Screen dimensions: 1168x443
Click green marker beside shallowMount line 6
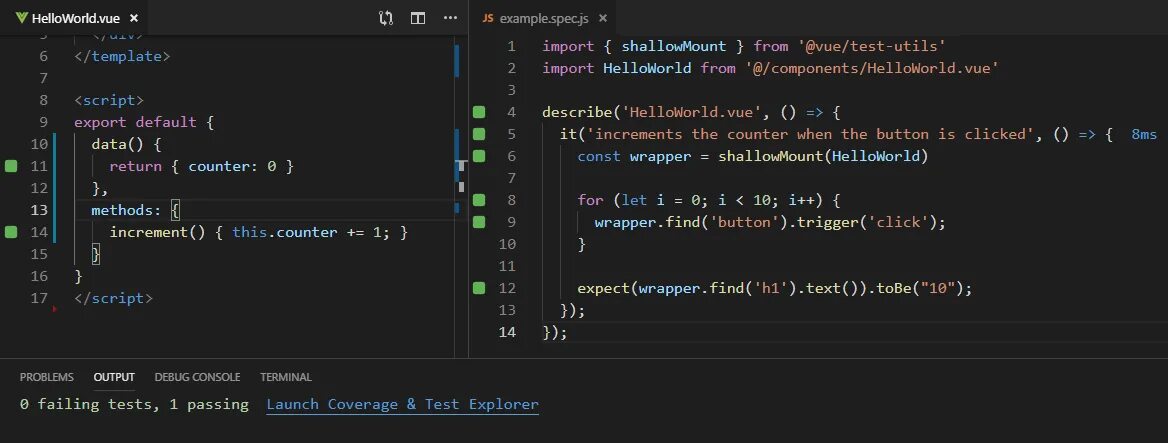click(x=478, y=156)
